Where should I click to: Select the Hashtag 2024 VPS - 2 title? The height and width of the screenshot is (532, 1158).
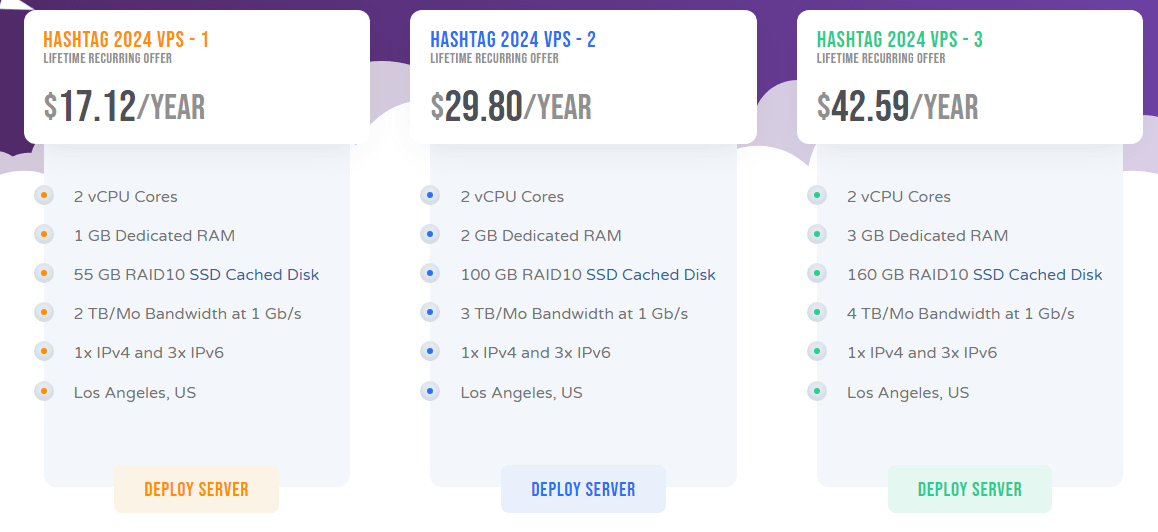513,40
